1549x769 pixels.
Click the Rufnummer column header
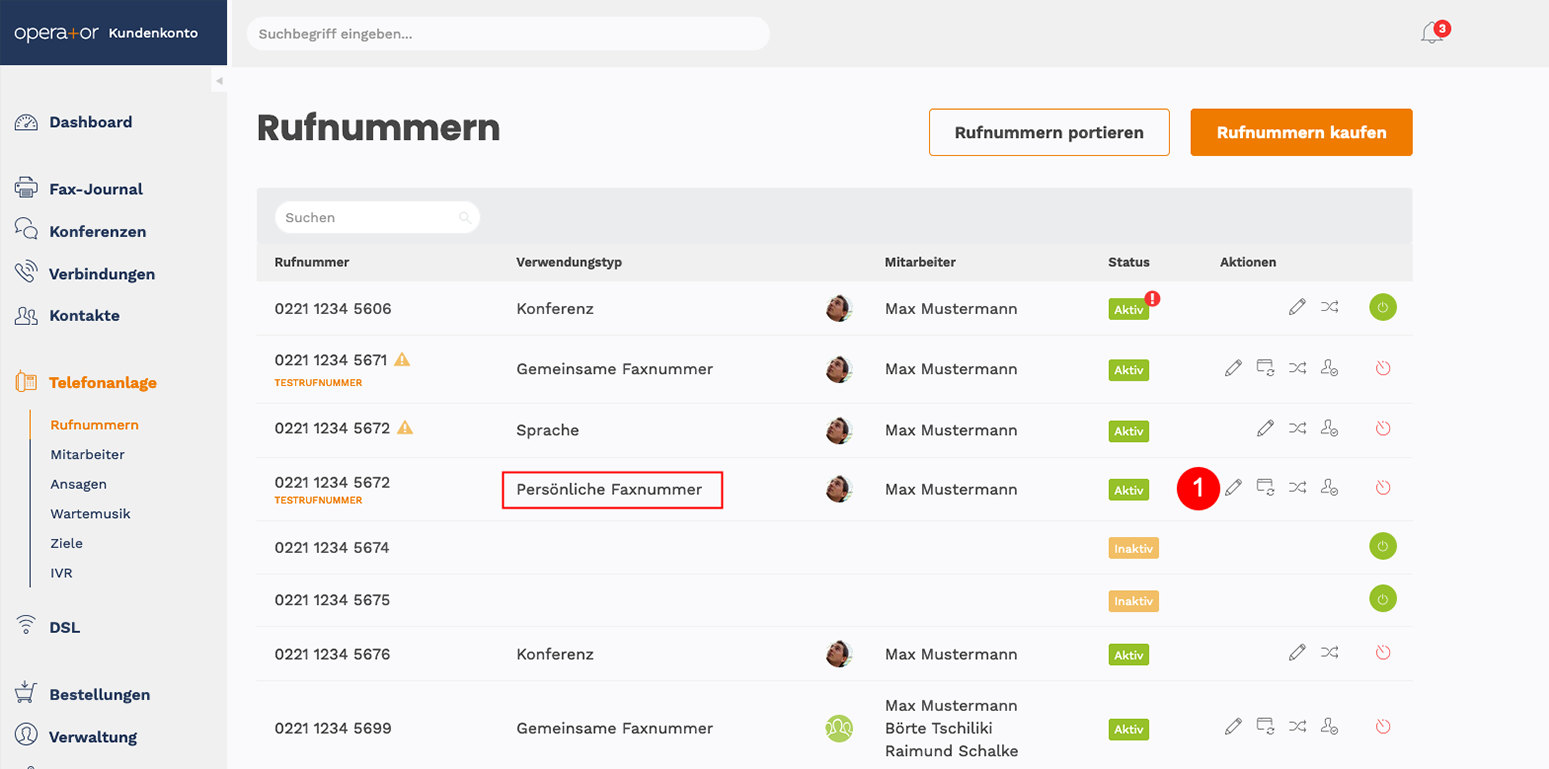(311, 262)
